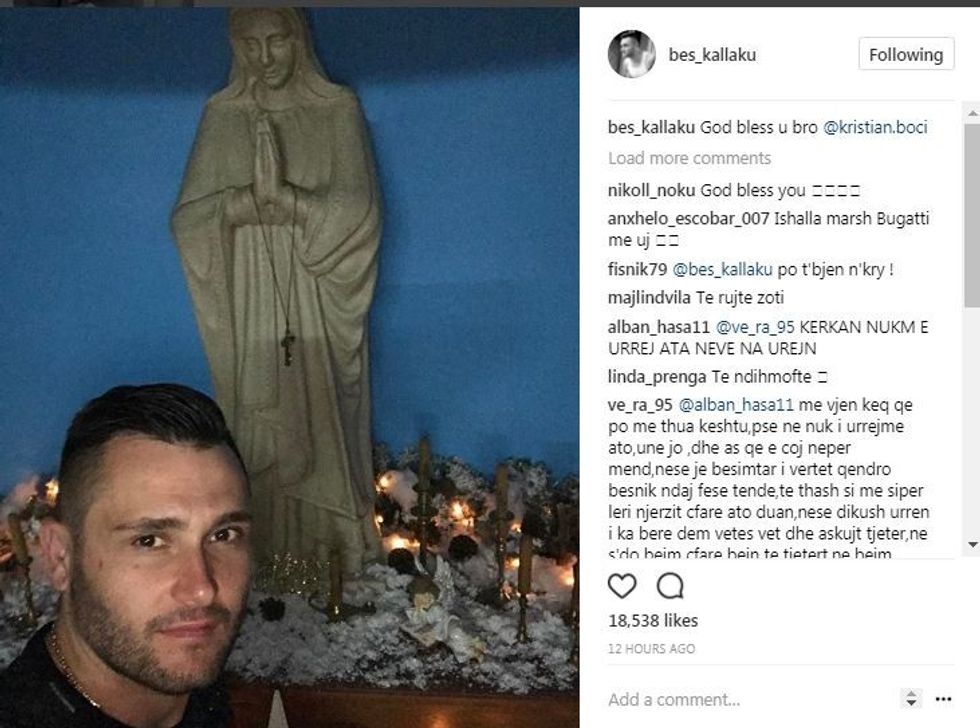Like the post with the heart icon
The height and width of the screenshot is (728, 980).
(622, 586)
